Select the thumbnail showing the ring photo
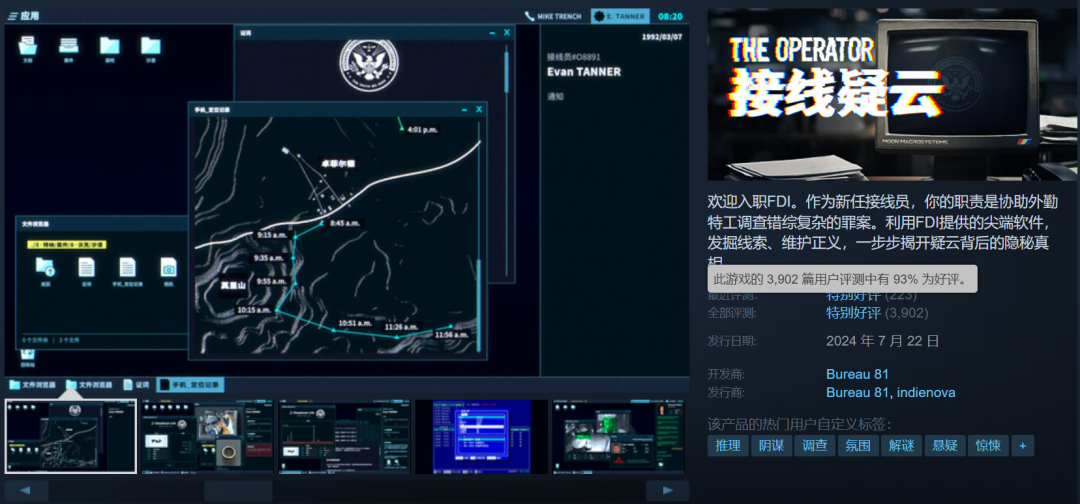1080x504 pixels. tap(207, 437)
